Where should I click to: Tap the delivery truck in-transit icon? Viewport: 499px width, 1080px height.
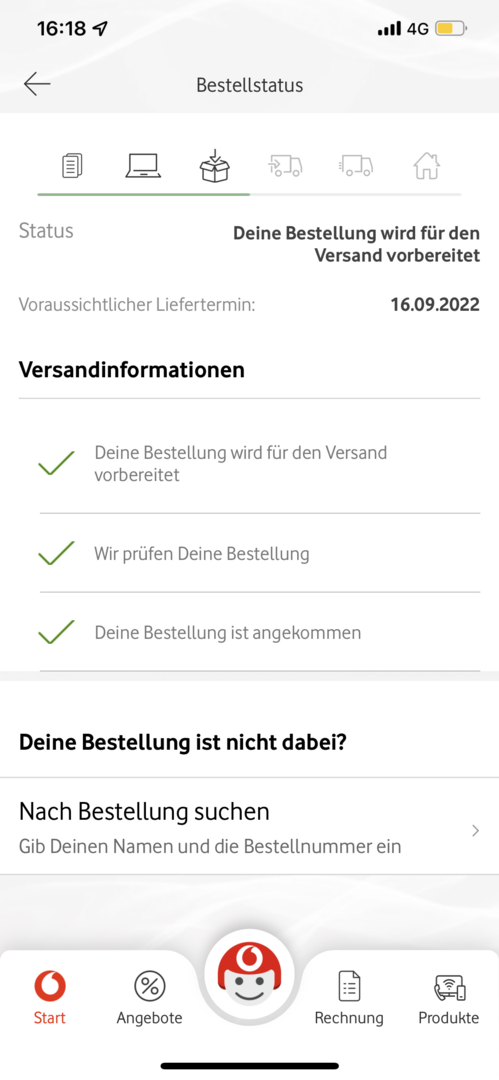click(356, 166)
